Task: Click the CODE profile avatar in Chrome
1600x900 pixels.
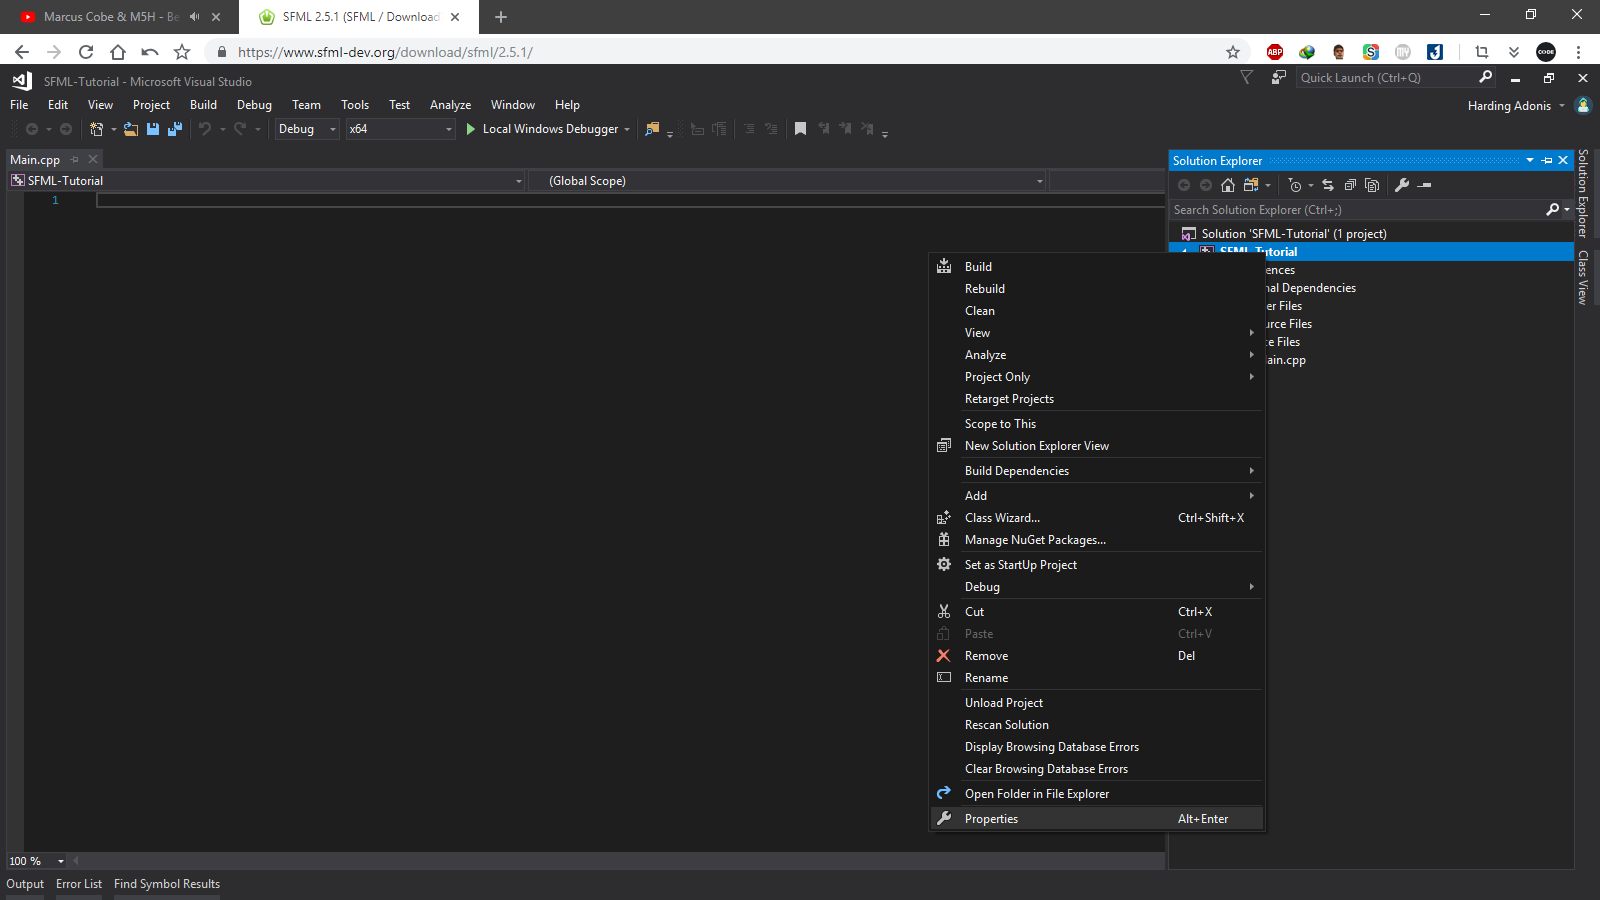Action: 1546,52
